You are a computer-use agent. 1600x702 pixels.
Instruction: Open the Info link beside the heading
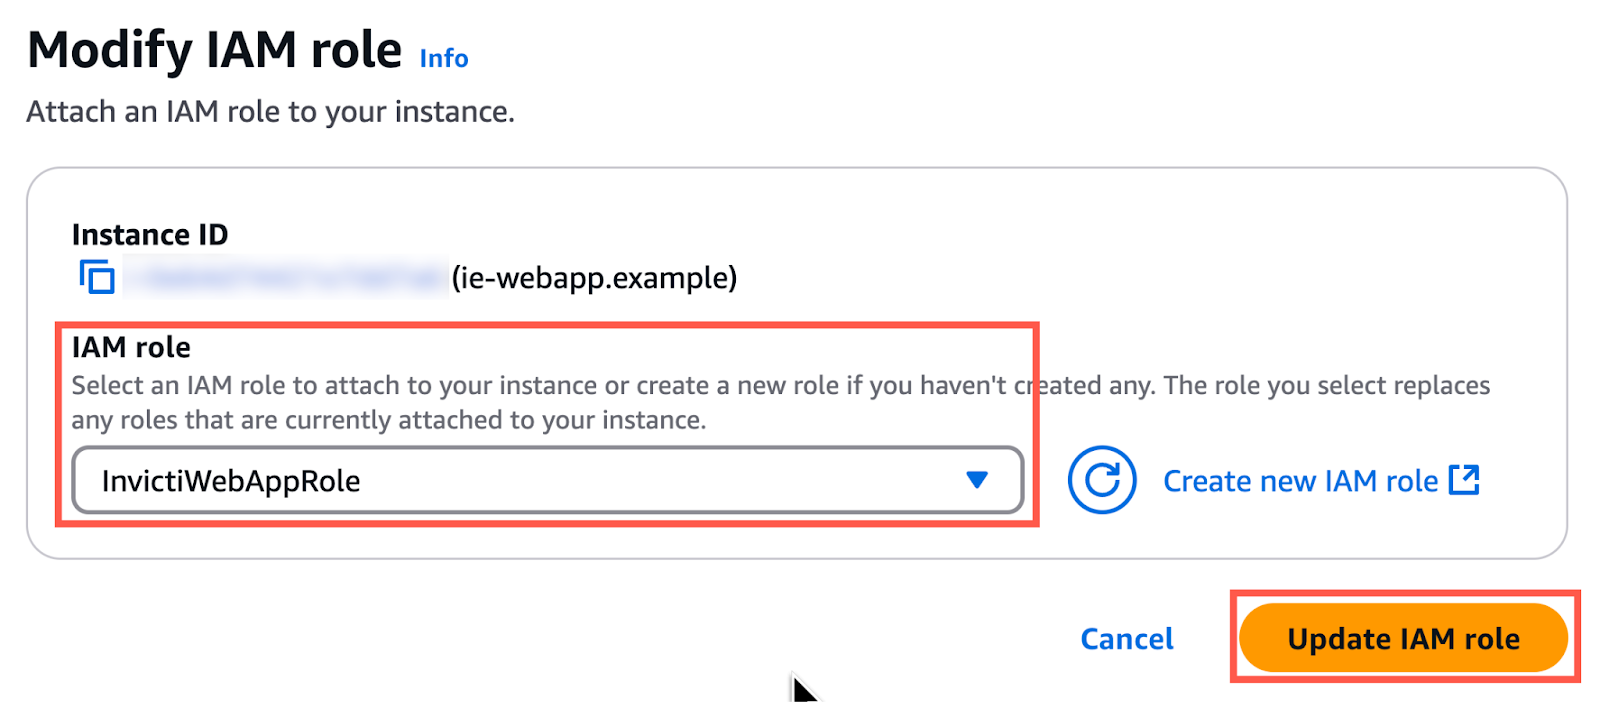[444, 59]
